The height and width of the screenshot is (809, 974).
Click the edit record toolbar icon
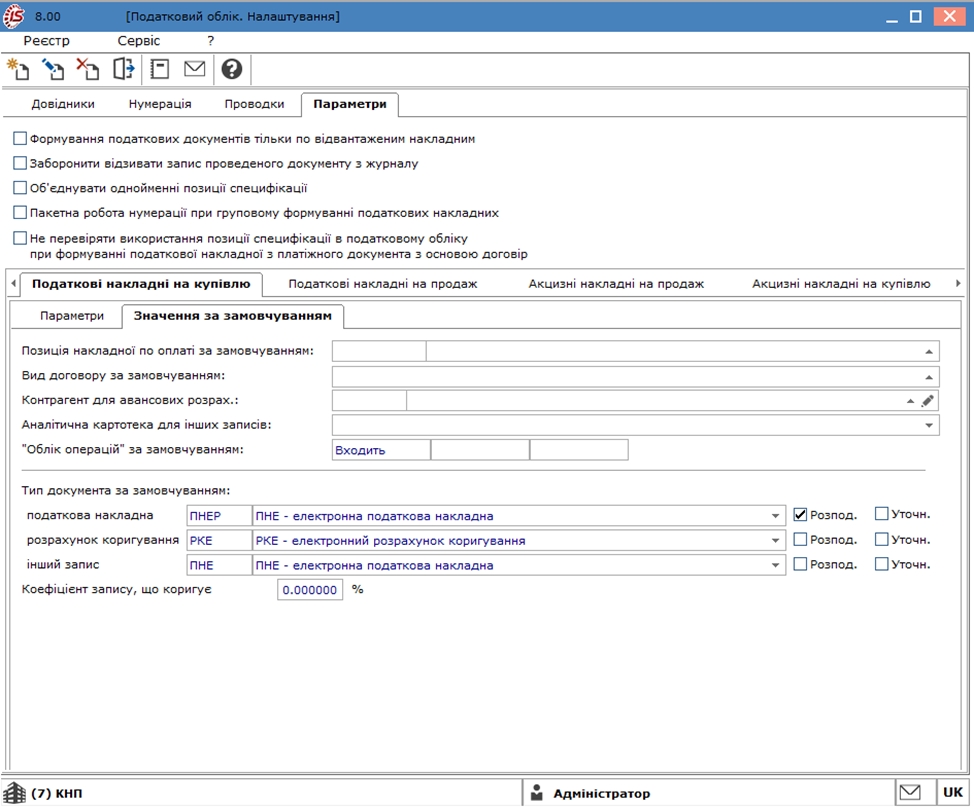tap(53, 69)
